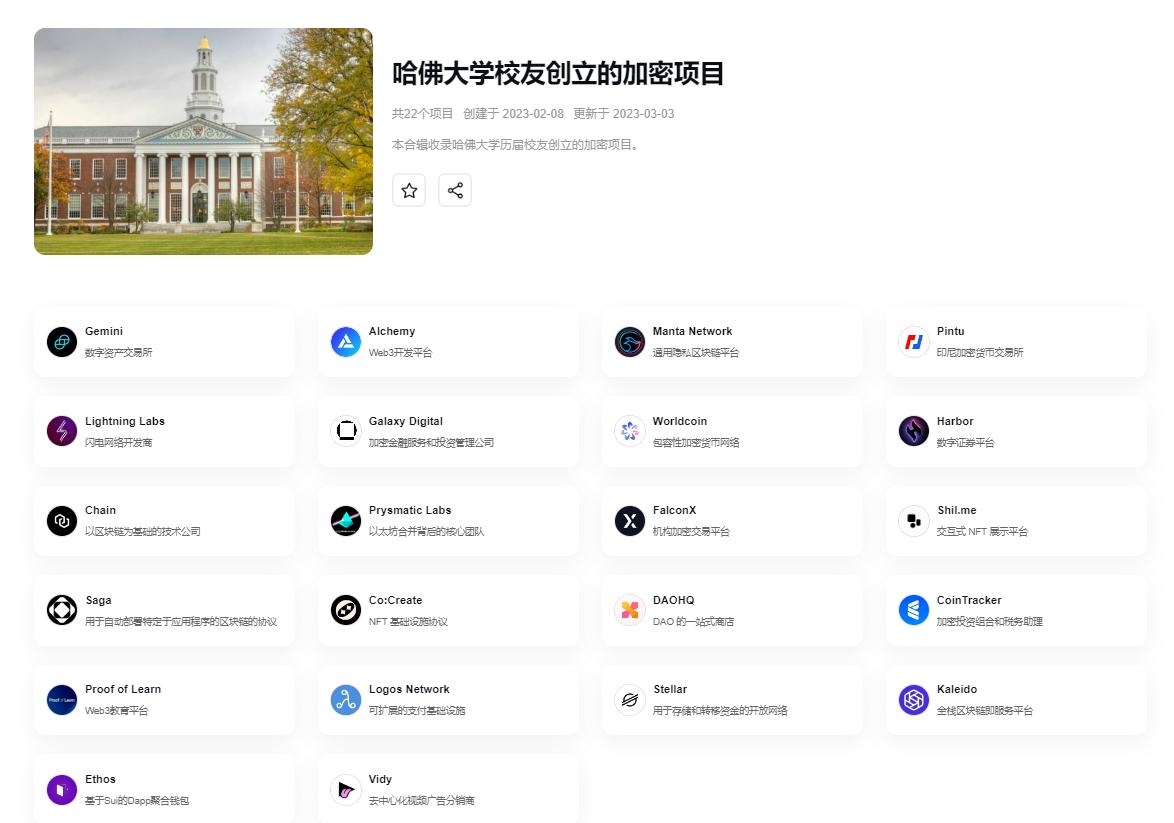Click the Kaleido logo icon

pos(914,700)
